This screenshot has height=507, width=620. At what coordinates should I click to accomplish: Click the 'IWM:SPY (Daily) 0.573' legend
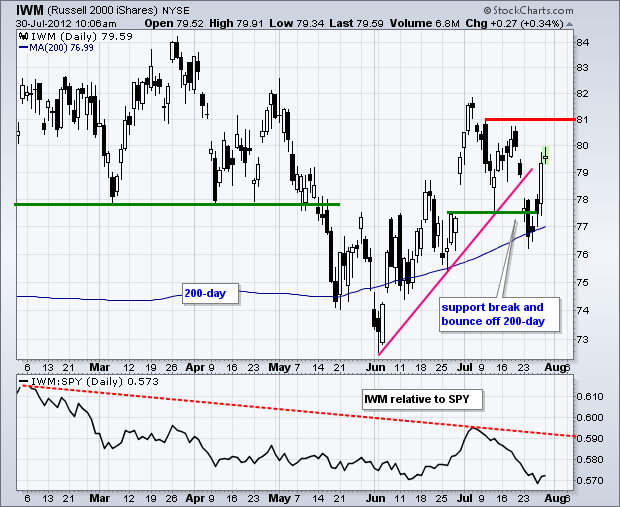pos(89,382)
